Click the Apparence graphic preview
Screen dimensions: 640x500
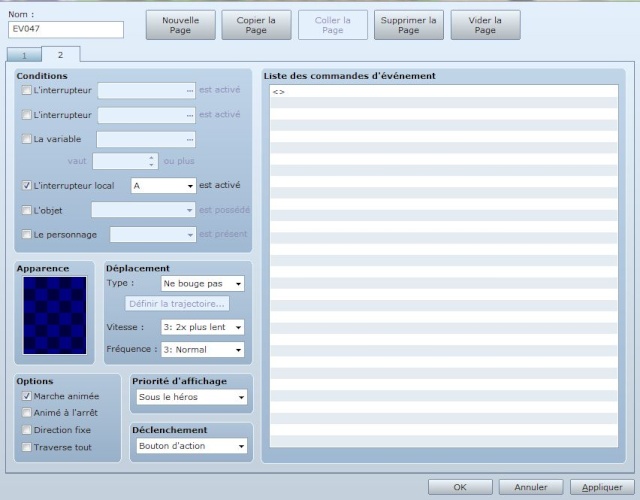pyautogui.click(x=55, y=315)
